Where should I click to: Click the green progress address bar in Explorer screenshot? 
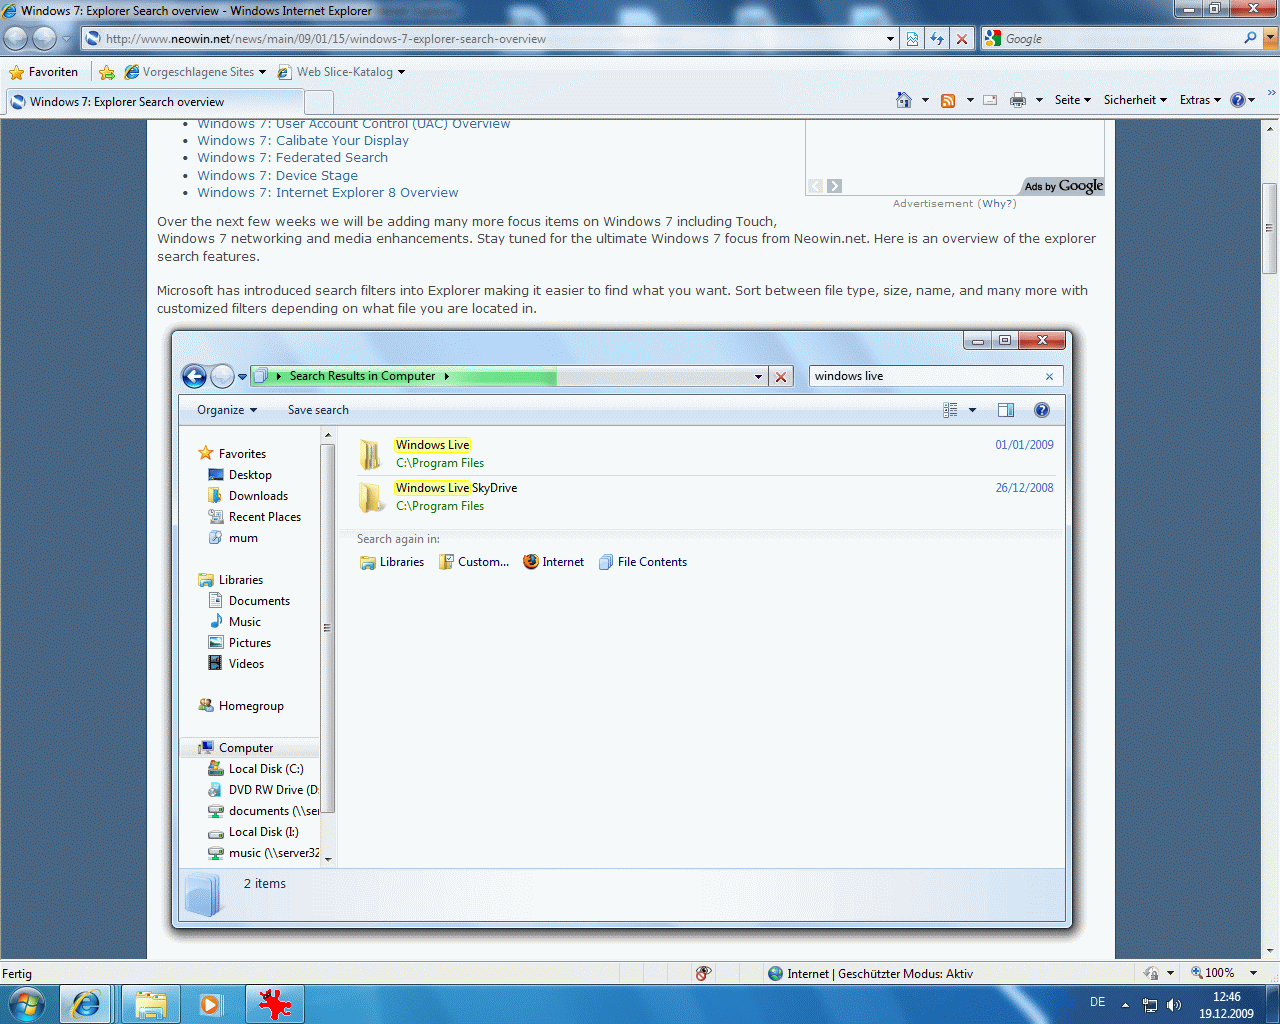click(508, 376)
